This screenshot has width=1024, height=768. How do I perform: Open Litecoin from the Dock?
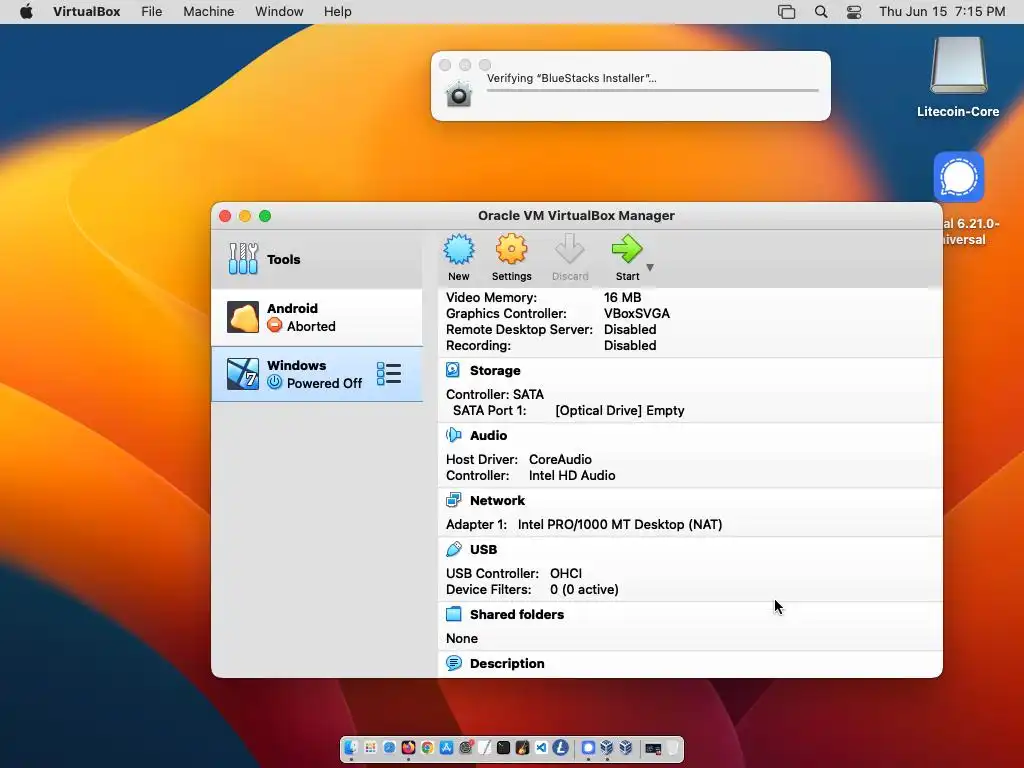[x=560, y=748]
